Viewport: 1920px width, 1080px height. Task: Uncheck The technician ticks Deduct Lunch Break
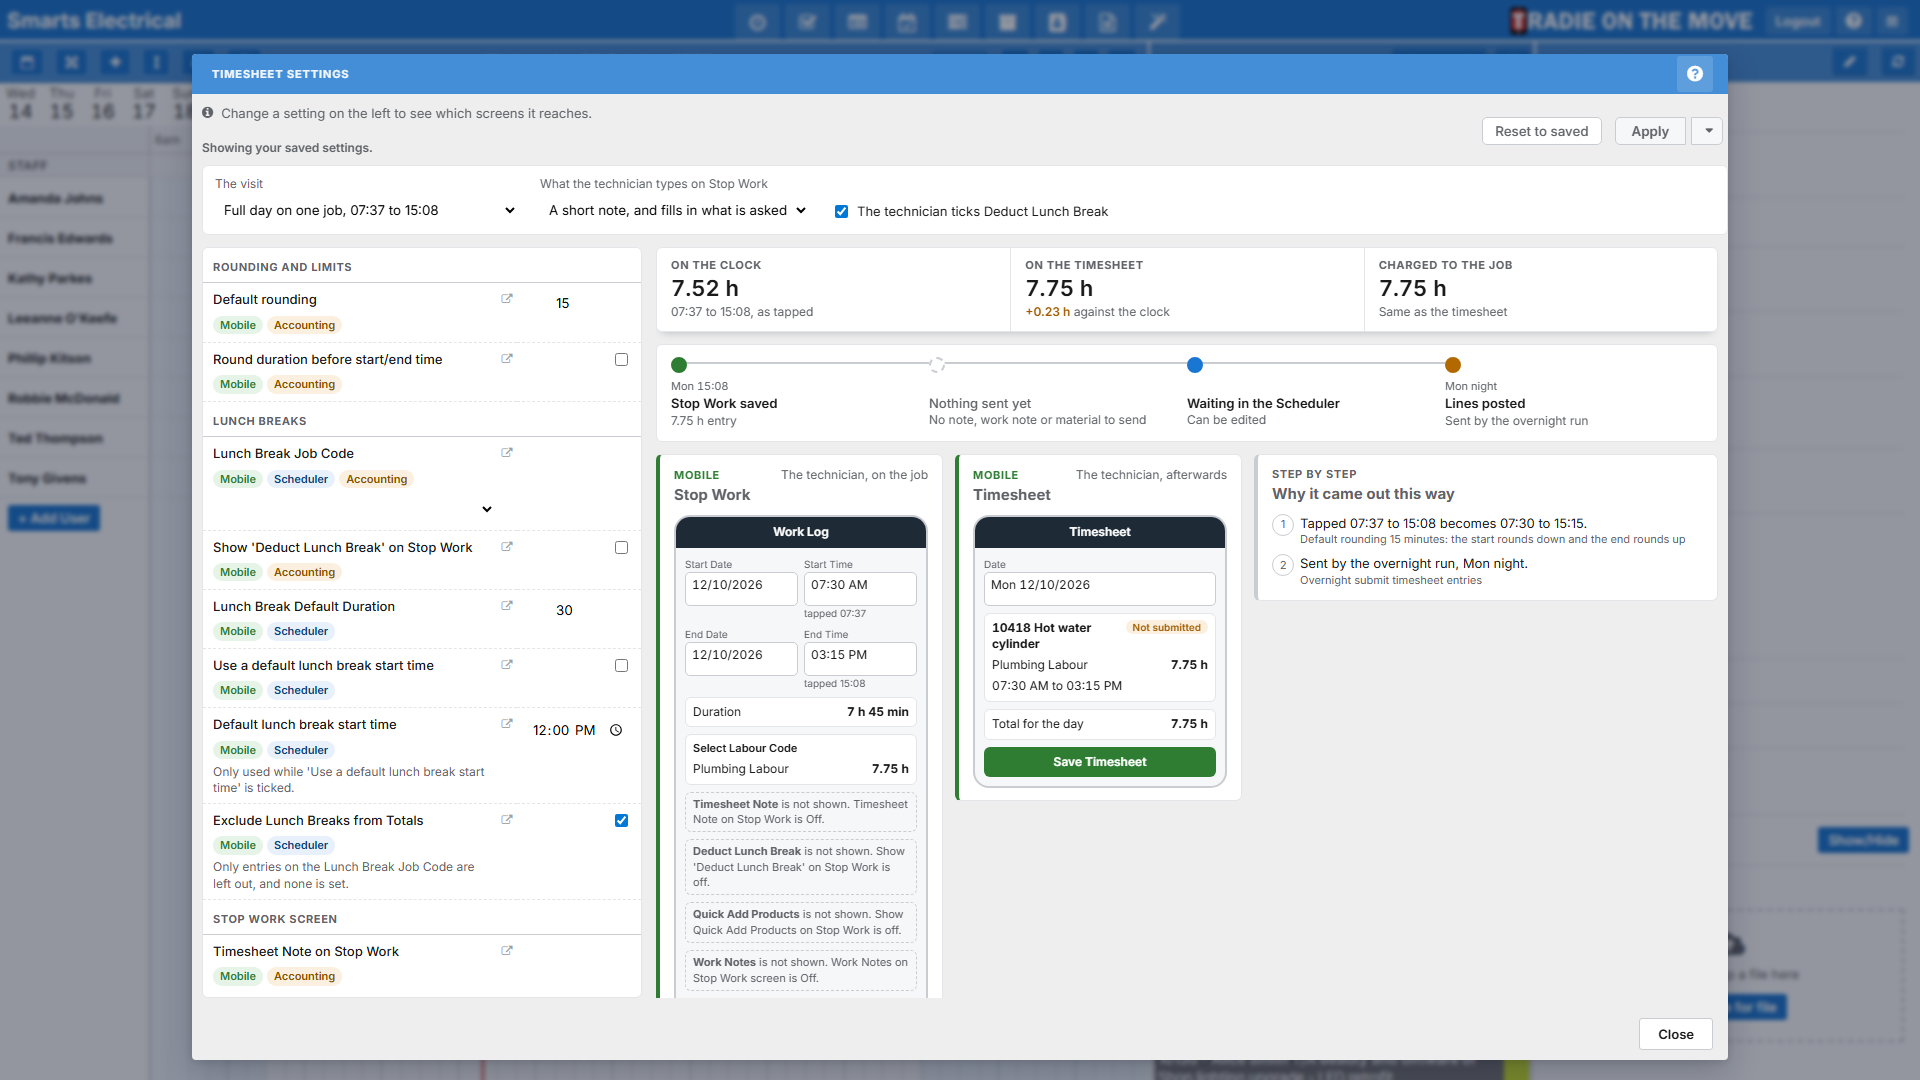(x=841, y=212)
